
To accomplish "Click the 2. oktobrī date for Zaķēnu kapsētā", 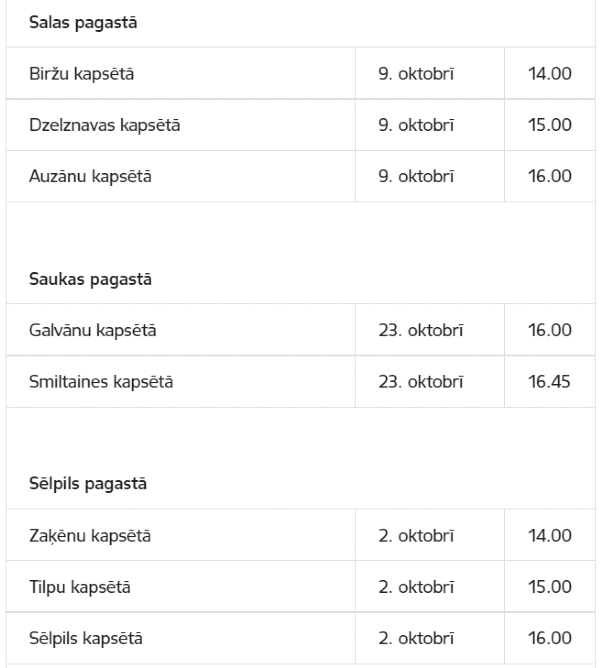I will pyautogui.click(x=416, y=536).
